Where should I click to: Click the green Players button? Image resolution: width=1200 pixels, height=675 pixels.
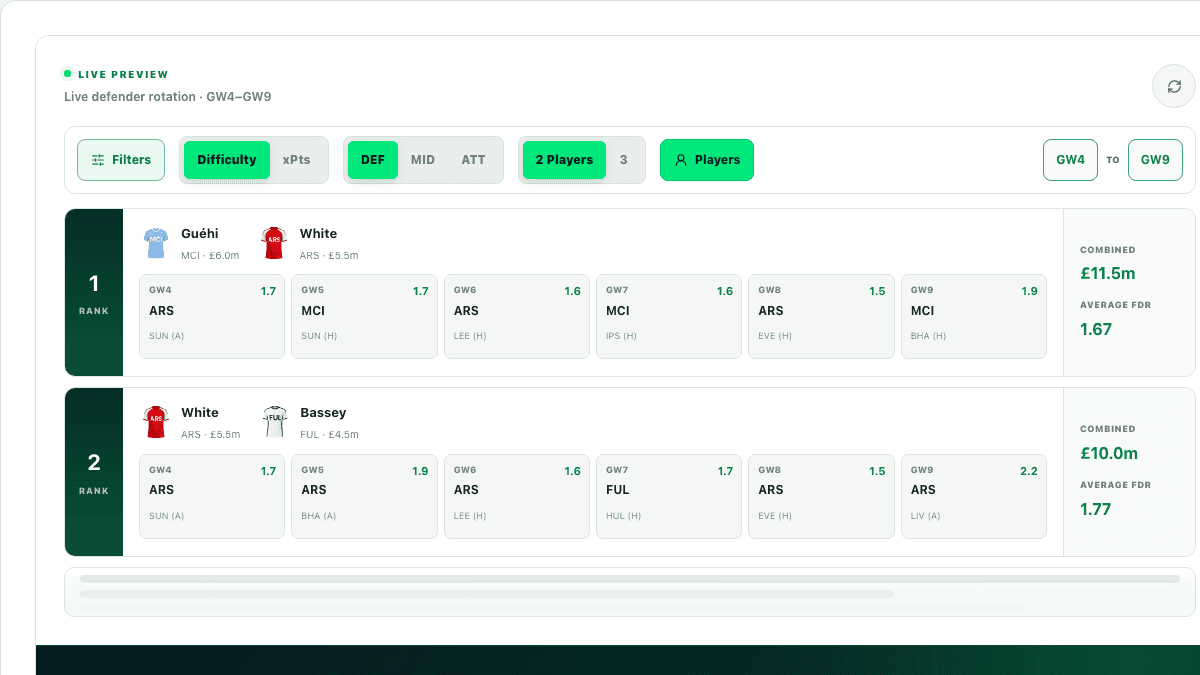click(707, 160)
